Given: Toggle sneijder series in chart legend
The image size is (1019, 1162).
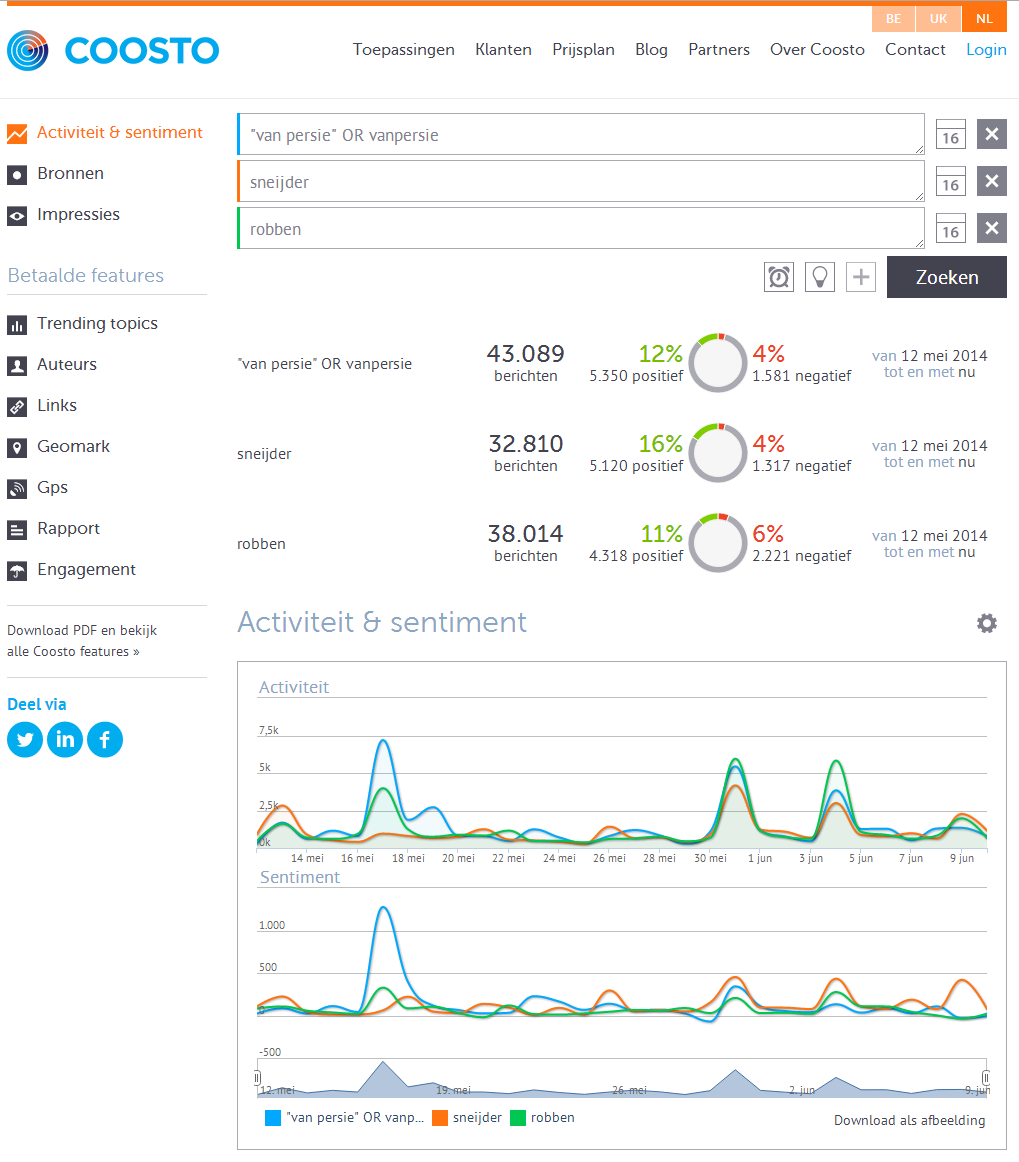Looking at the screenshot, I should 467,1118.
